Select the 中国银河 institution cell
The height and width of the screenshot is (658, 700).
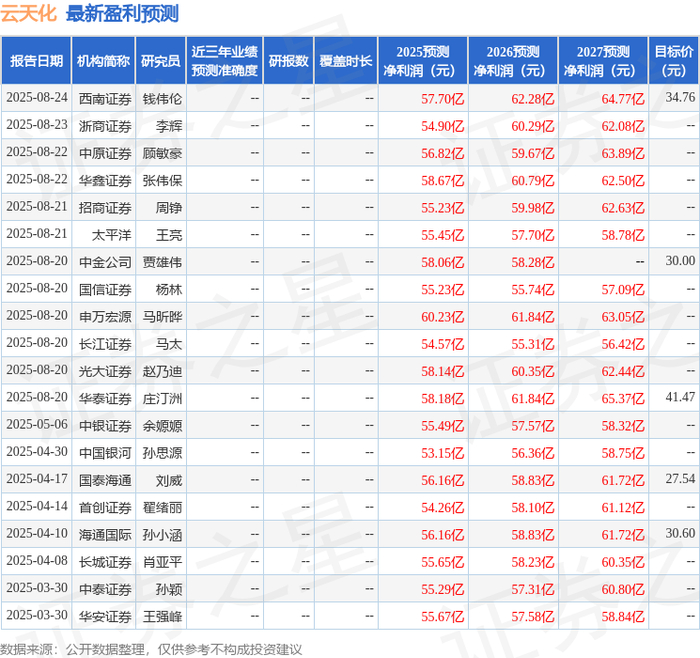(105, 453)
